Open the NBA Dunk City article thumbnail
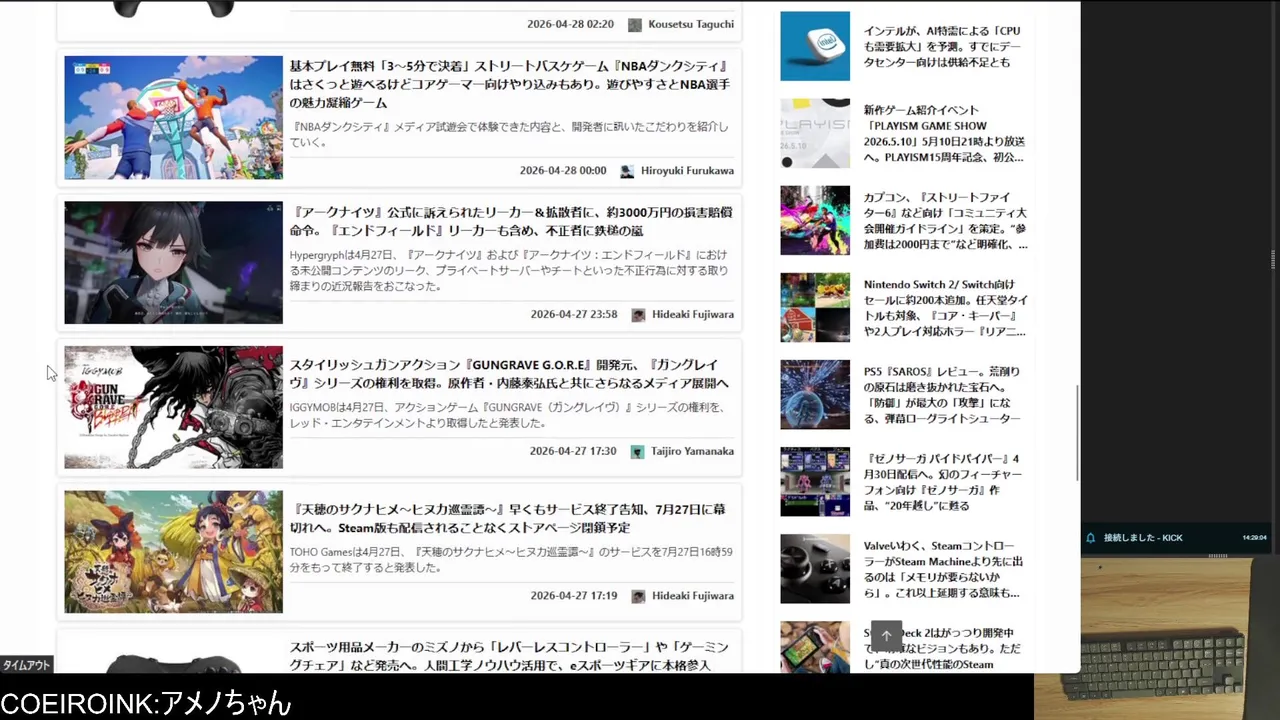This screenshot has height=720, width=1280. click(x=174, y=118)
